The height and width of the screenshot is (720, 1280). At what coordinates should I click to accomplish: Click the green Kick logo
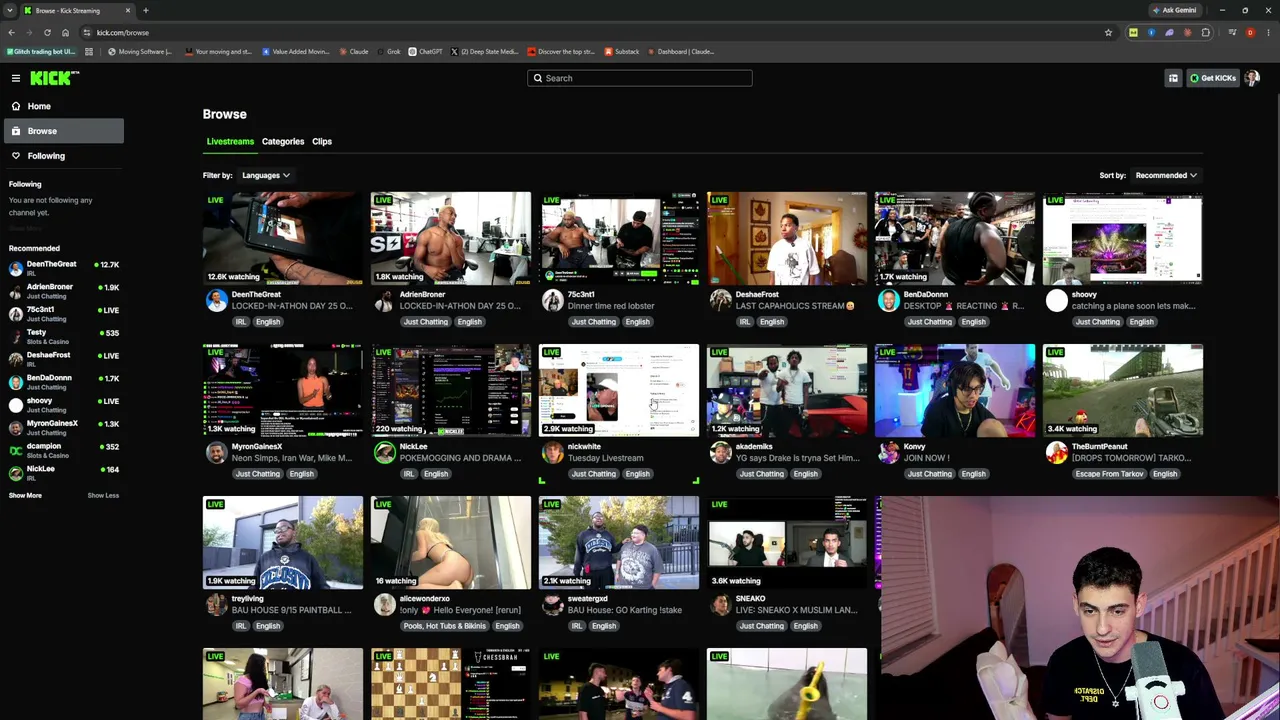54,78
